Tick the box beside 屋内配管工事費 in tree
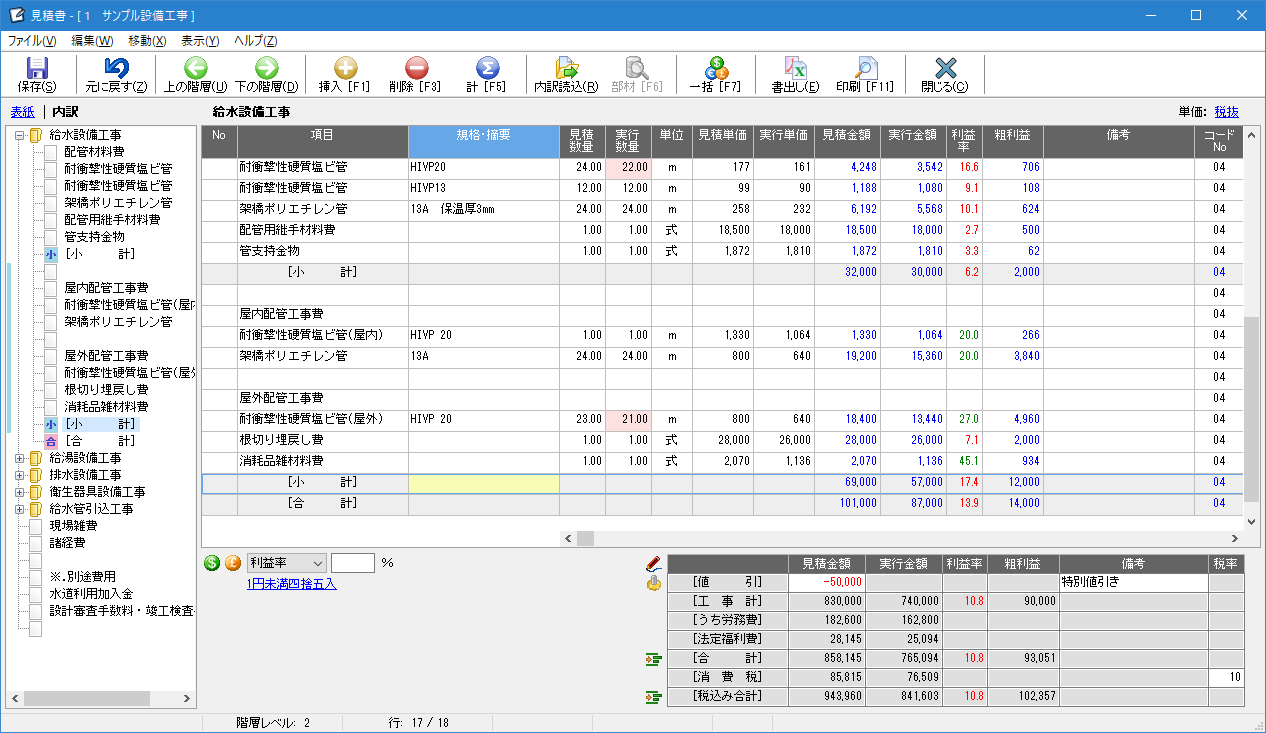Image resolution: width=1266 pixels, height=733 pixels. 51,288
